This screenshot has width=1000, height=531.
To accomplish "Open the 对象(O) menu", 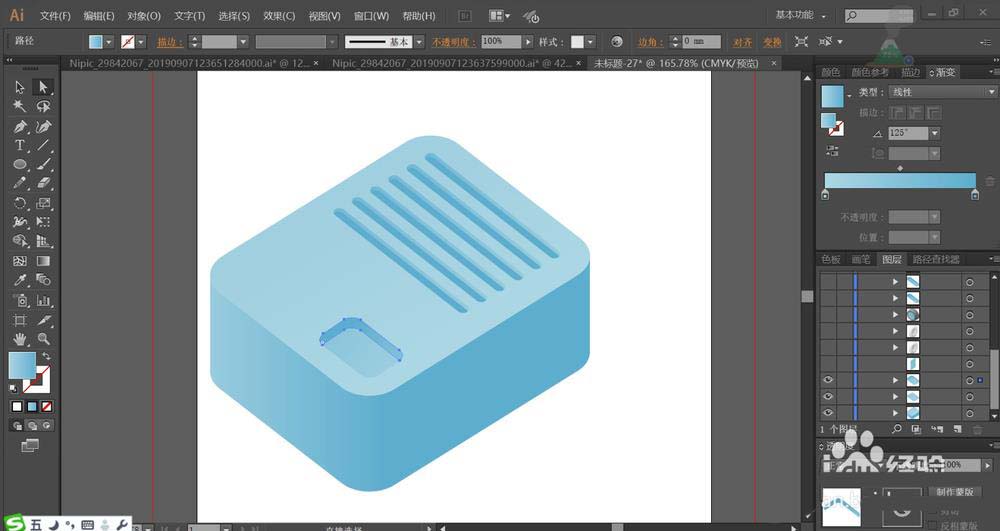I will [x=143, y=16].
